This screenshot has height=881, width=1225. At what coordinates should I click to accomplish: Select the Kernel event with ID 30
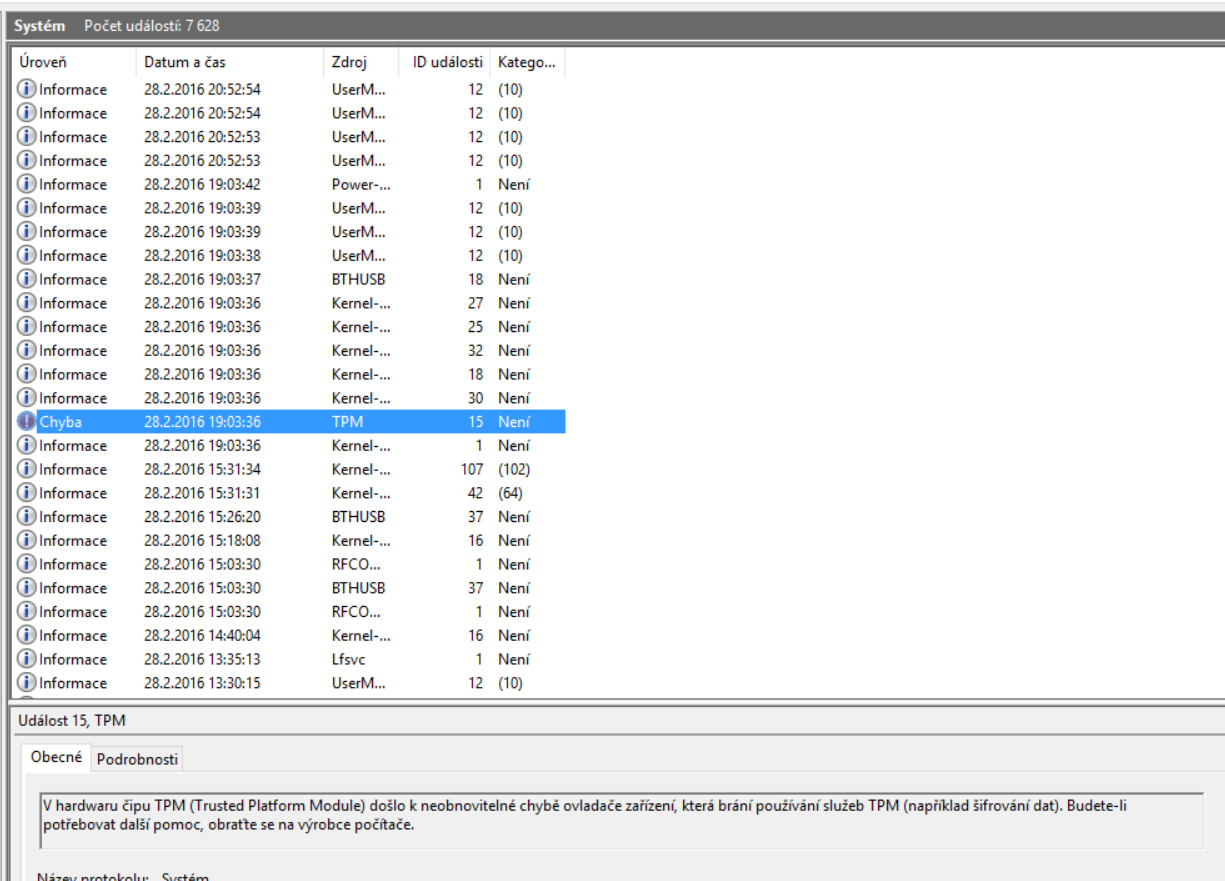pos(289,398)
